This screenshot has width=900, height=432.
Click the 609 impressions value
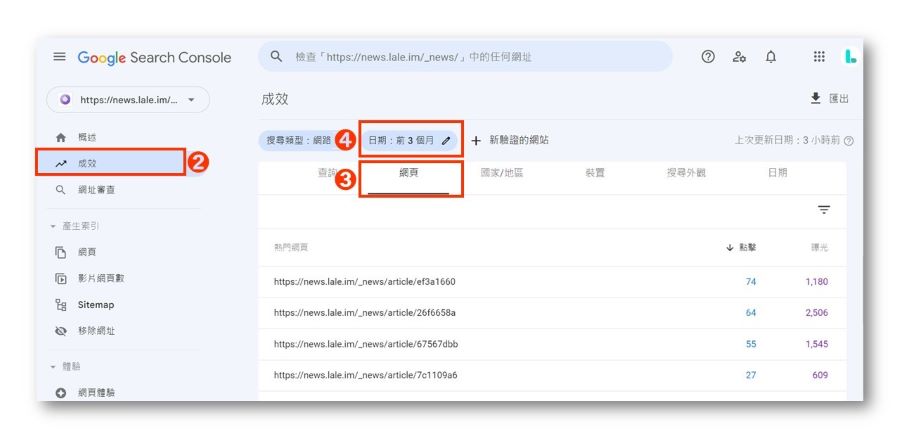click(x=820, y=375)
